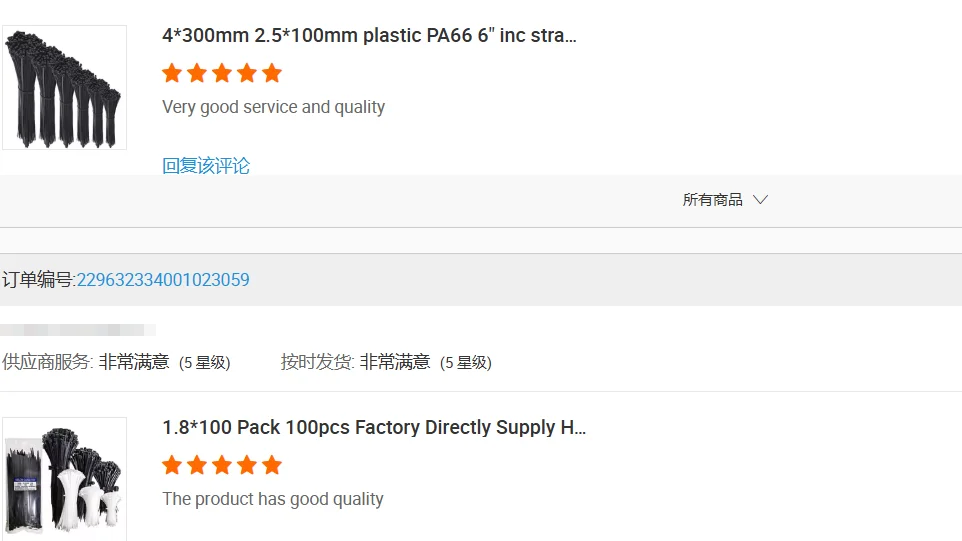Image resolution: width=962 pixels, height=541 pixels.
Task: Click the 按时发货 非常满意 rating
Action: (395, 362)
